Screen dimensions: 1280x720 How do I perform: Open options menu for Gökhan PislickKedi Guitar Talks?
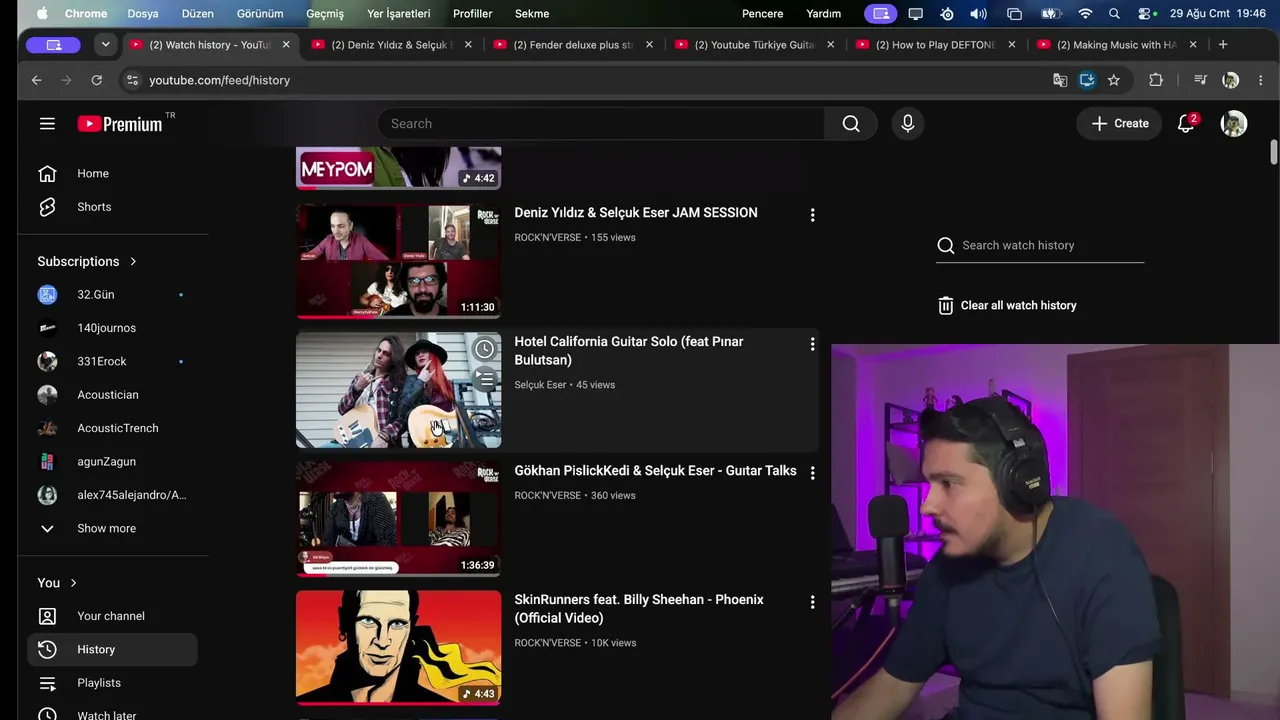(812, 473)
